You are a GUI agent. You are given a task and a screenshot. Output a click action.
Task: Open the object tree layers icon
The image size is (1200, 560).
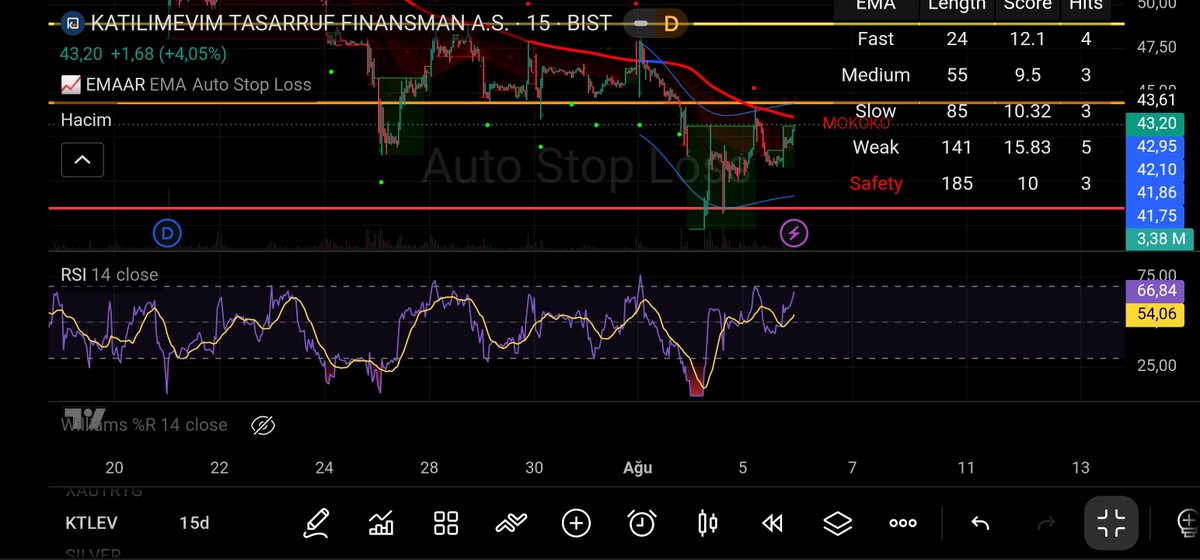click(837, 523)
